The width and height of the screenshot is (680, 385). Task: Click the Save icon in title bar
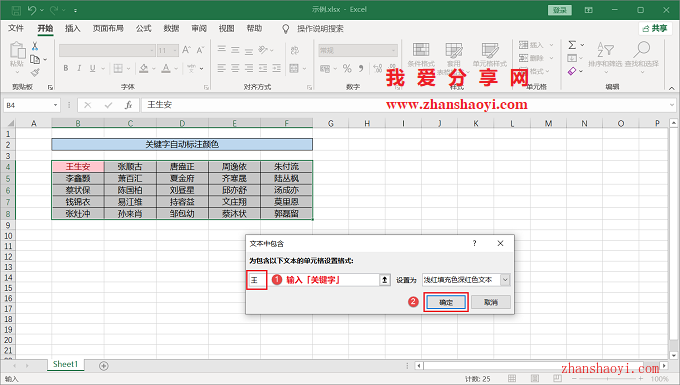(x=16, y=10)
